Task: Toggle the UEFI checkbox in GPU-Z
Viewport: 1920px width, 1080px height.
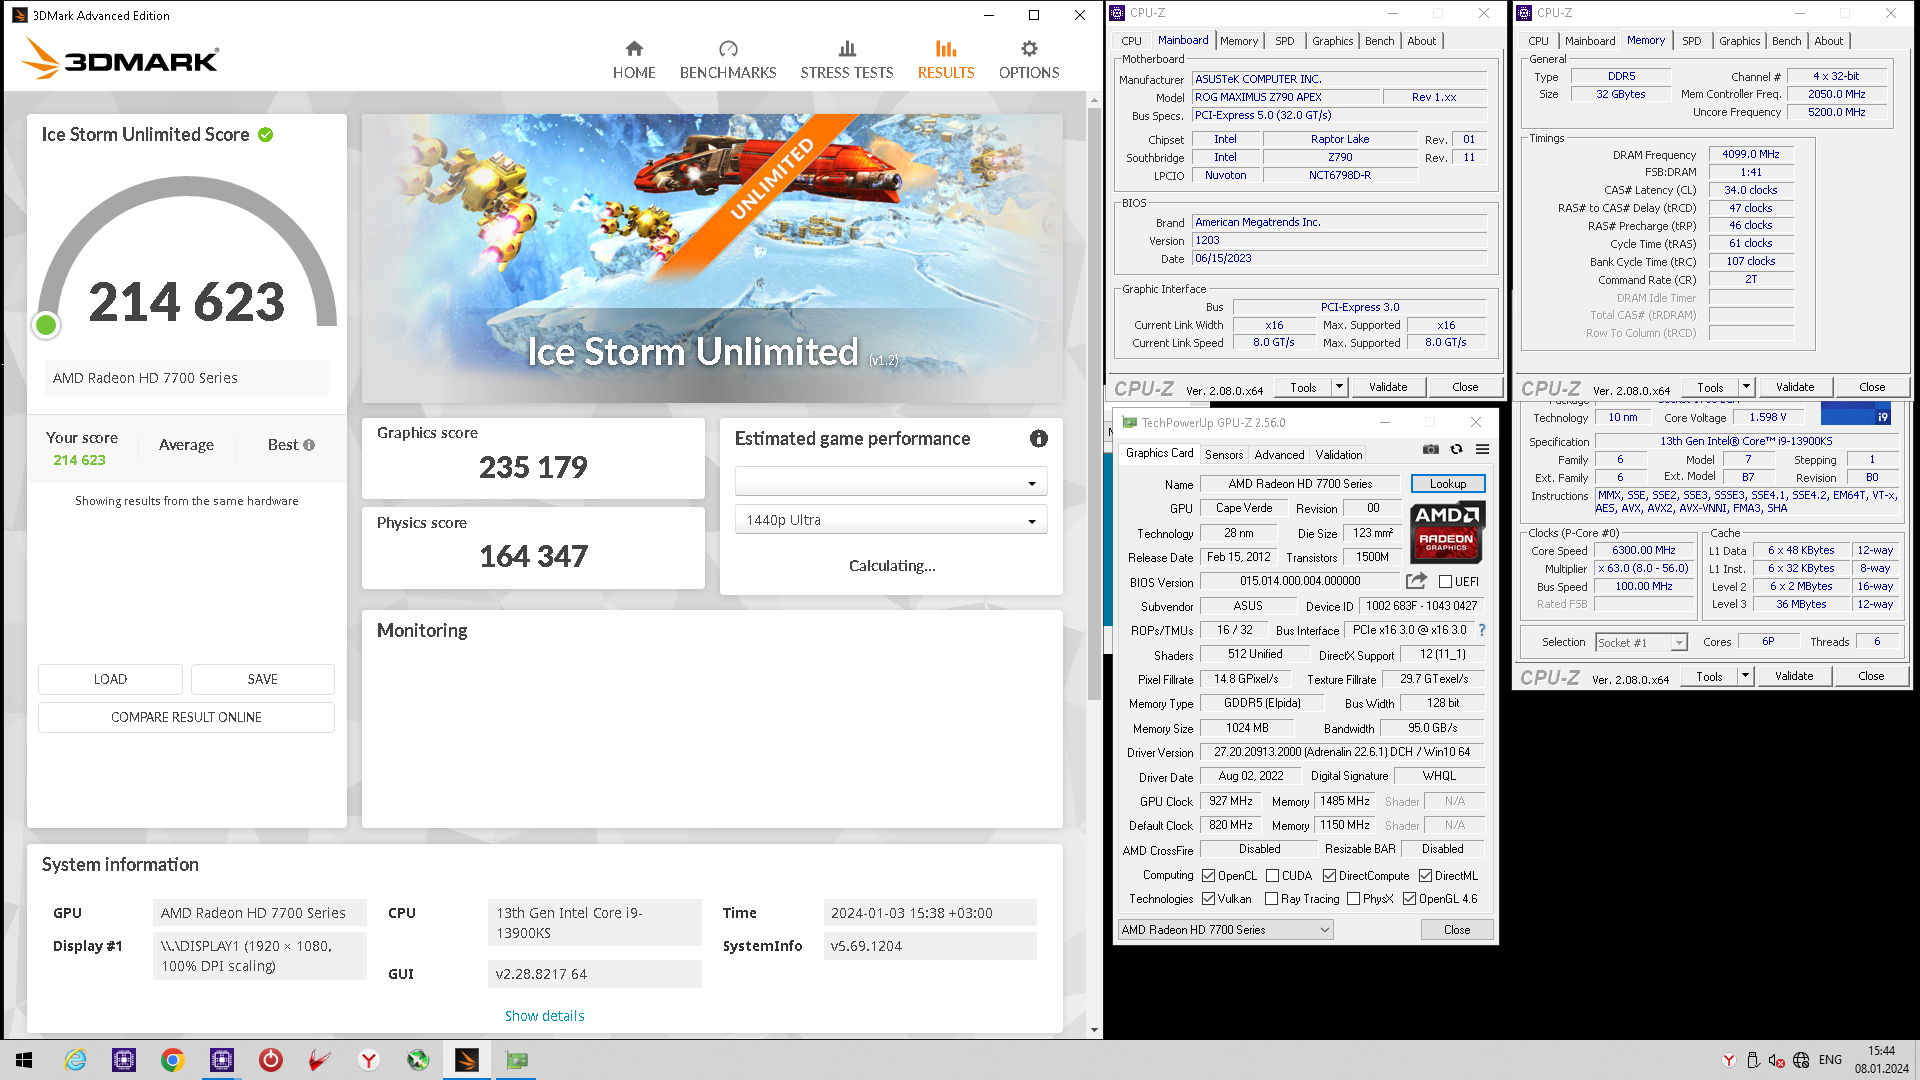Action: pyautogui.click(x=1445, y=582)
